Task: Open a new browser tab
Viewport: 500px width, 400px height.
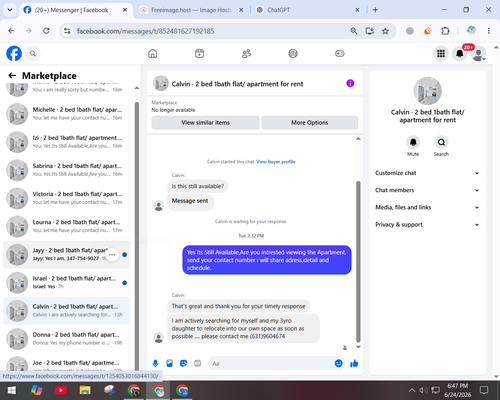Action: point(375,10)
